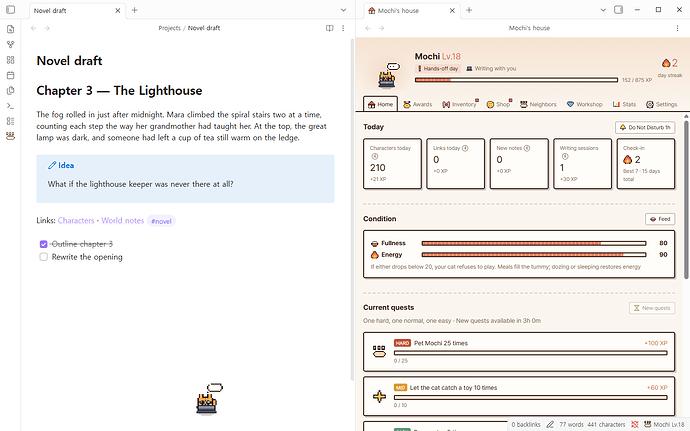Viewport: 690px width, 431px height.
Task: Open the Pet Mochi 25 times quest card
Action: pyautogui.click(x=519, y=352)
